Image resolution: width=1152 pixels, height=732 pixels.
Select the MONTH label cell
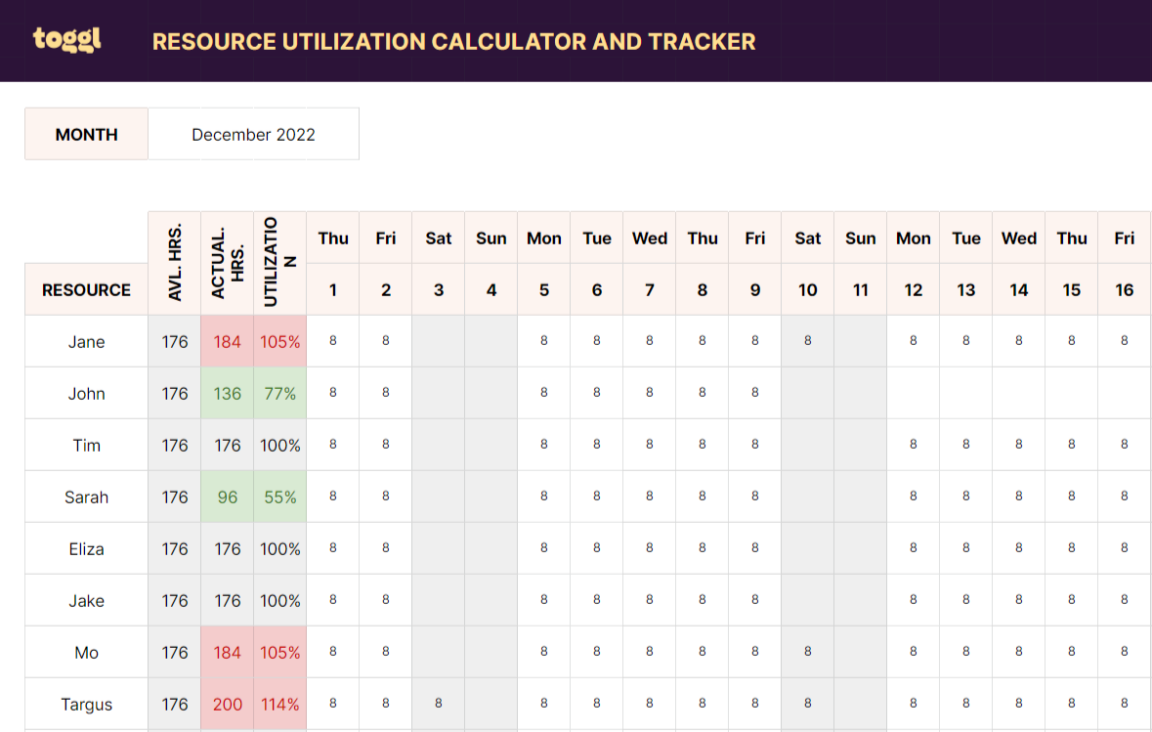86,133
